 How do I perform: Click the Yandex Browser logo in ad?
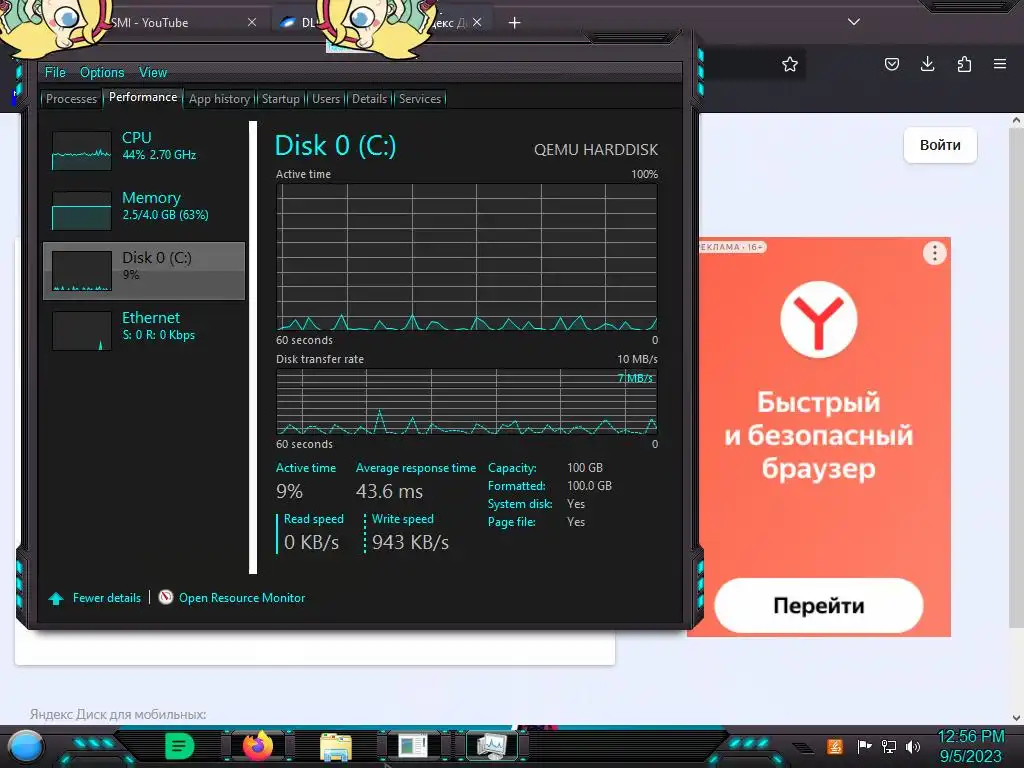tap(819, 319)
